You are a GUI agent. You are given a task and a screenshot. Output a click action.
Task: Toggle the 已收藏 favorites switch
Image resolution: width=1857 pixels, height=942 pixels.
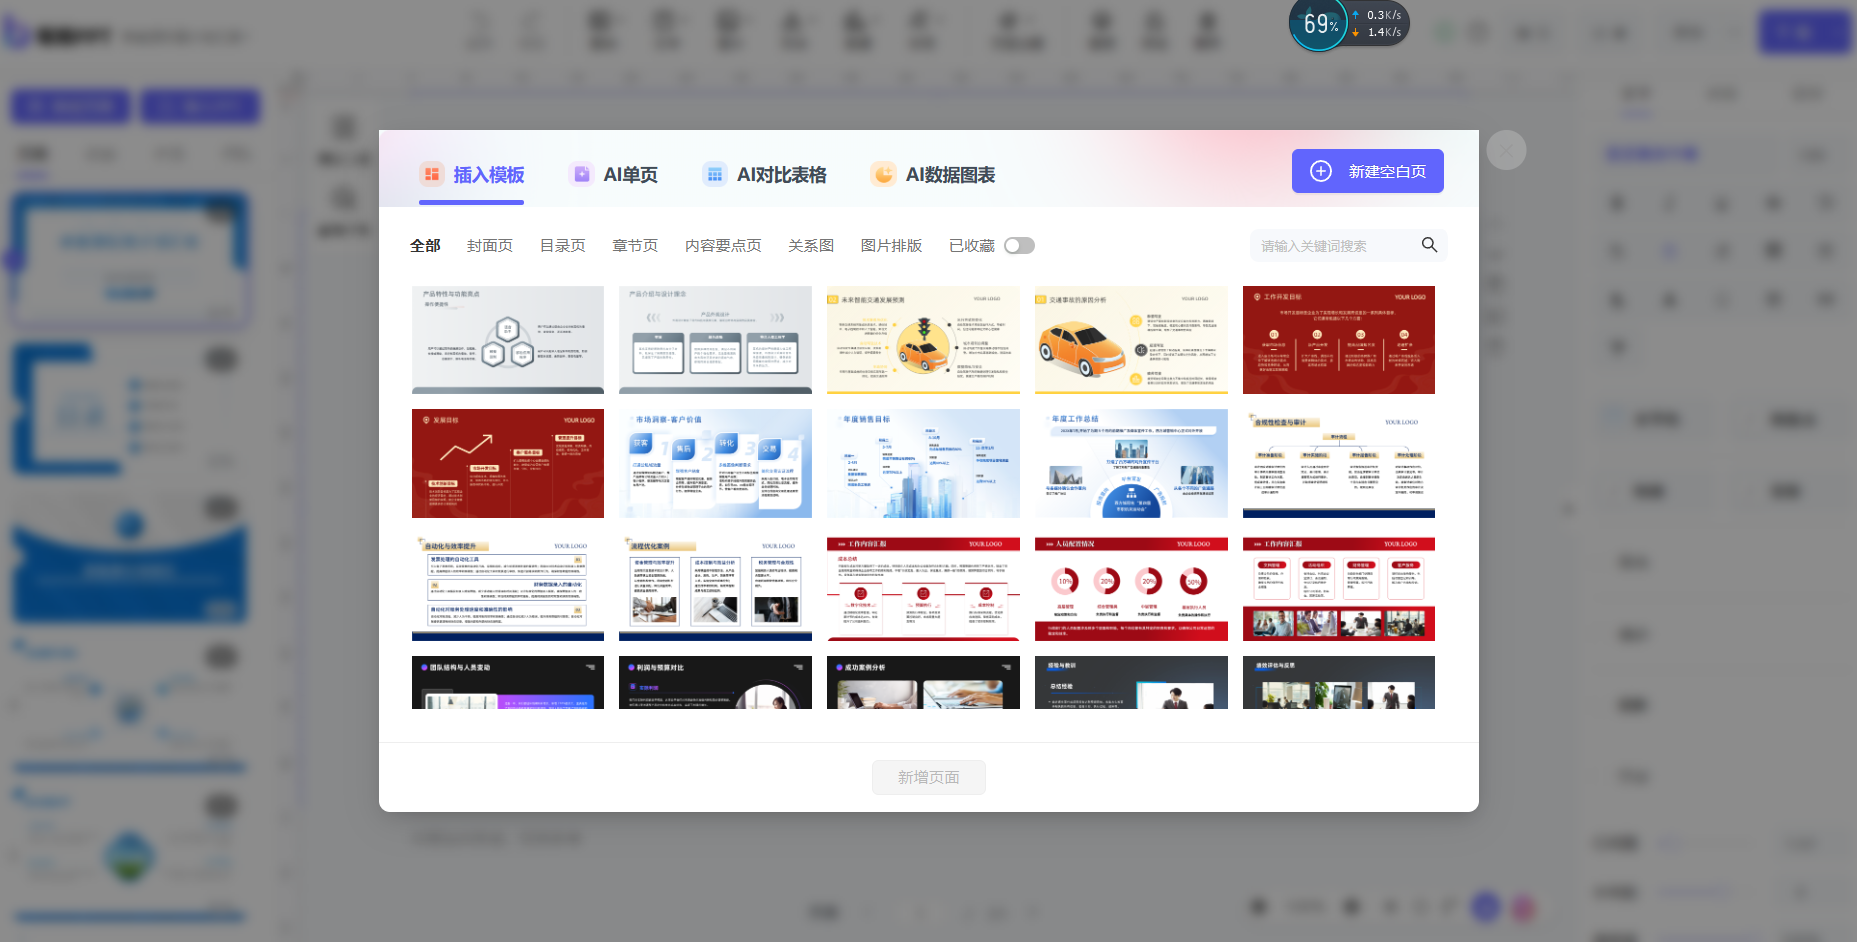click(x=1019, y=246)
